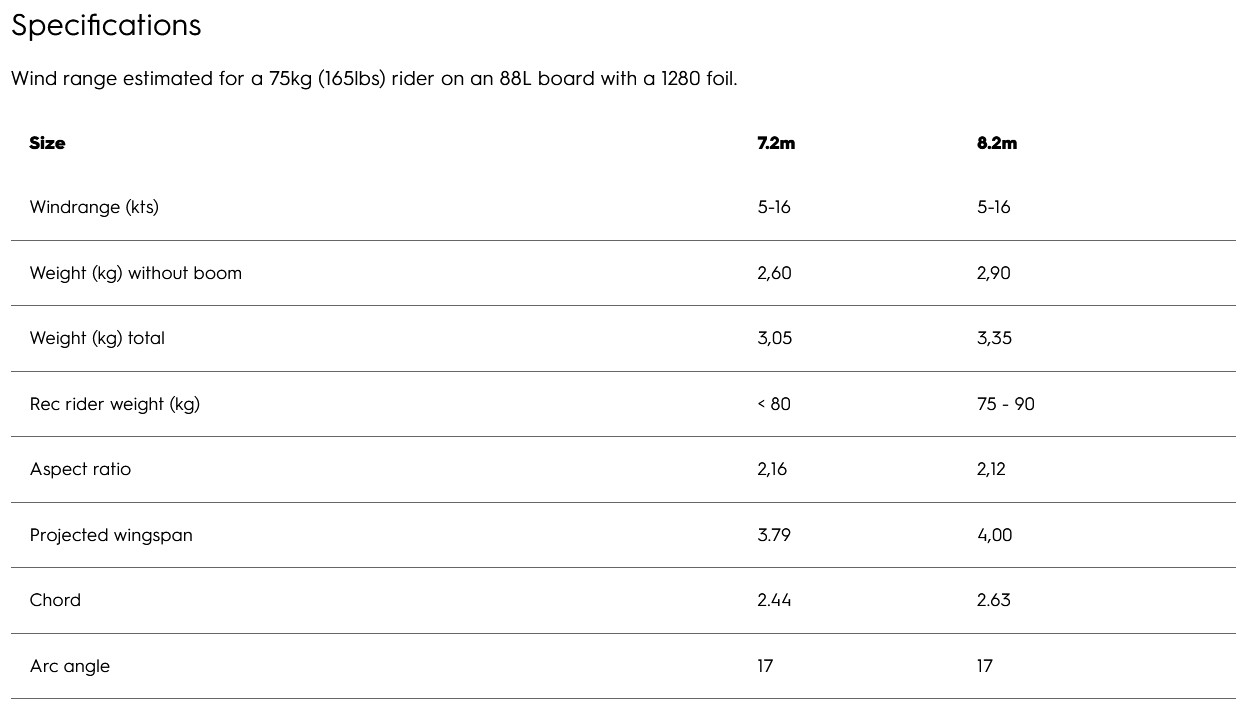Select the Size header cell
The image size is (1248, 706).
point(47,143)
